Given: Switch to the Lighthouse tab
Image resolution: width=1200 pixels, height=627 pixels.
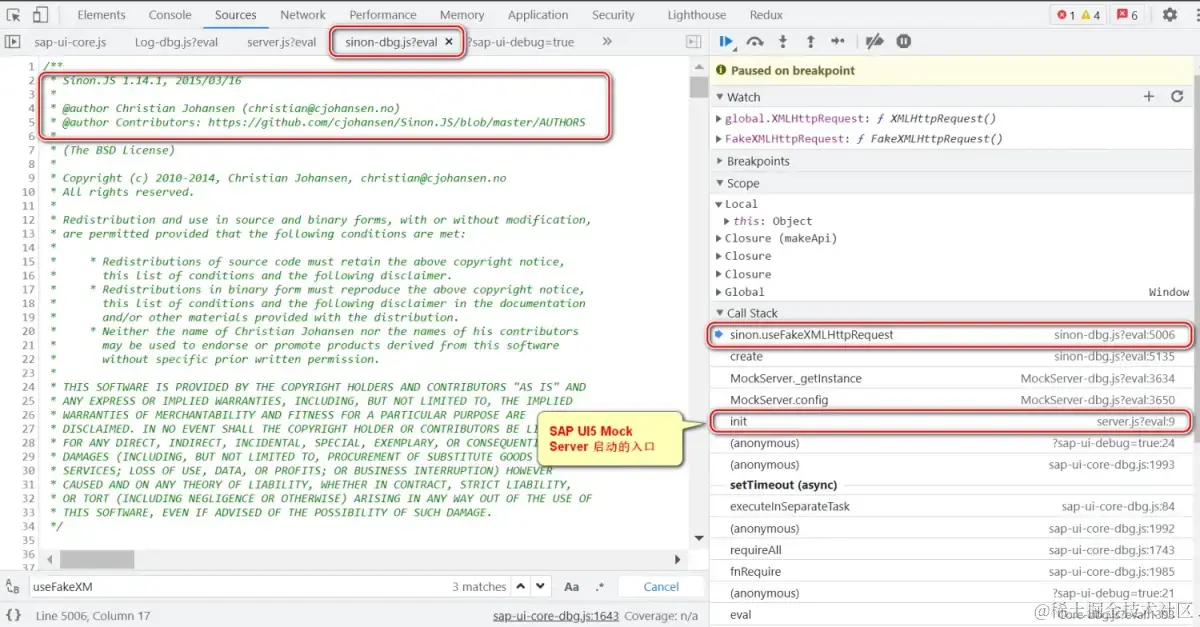Looking at the screenshot, I should pyautogui.click(x=697, y=15).
